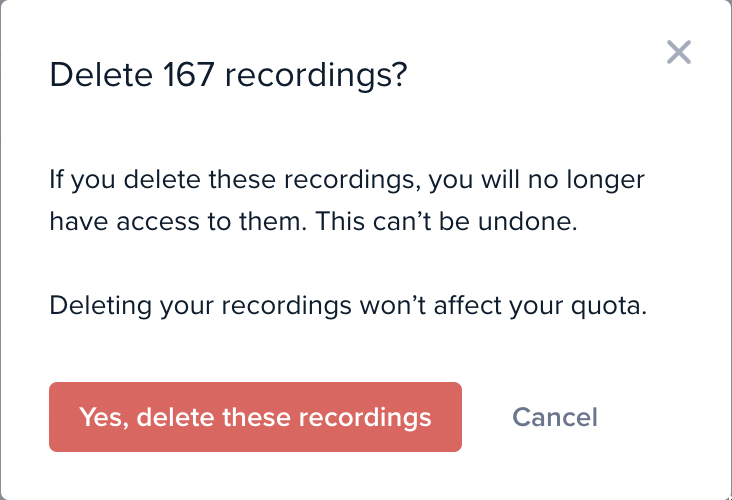Click the Deleting your recordings line
Screen dimensions: 732x500
[348, 306]
